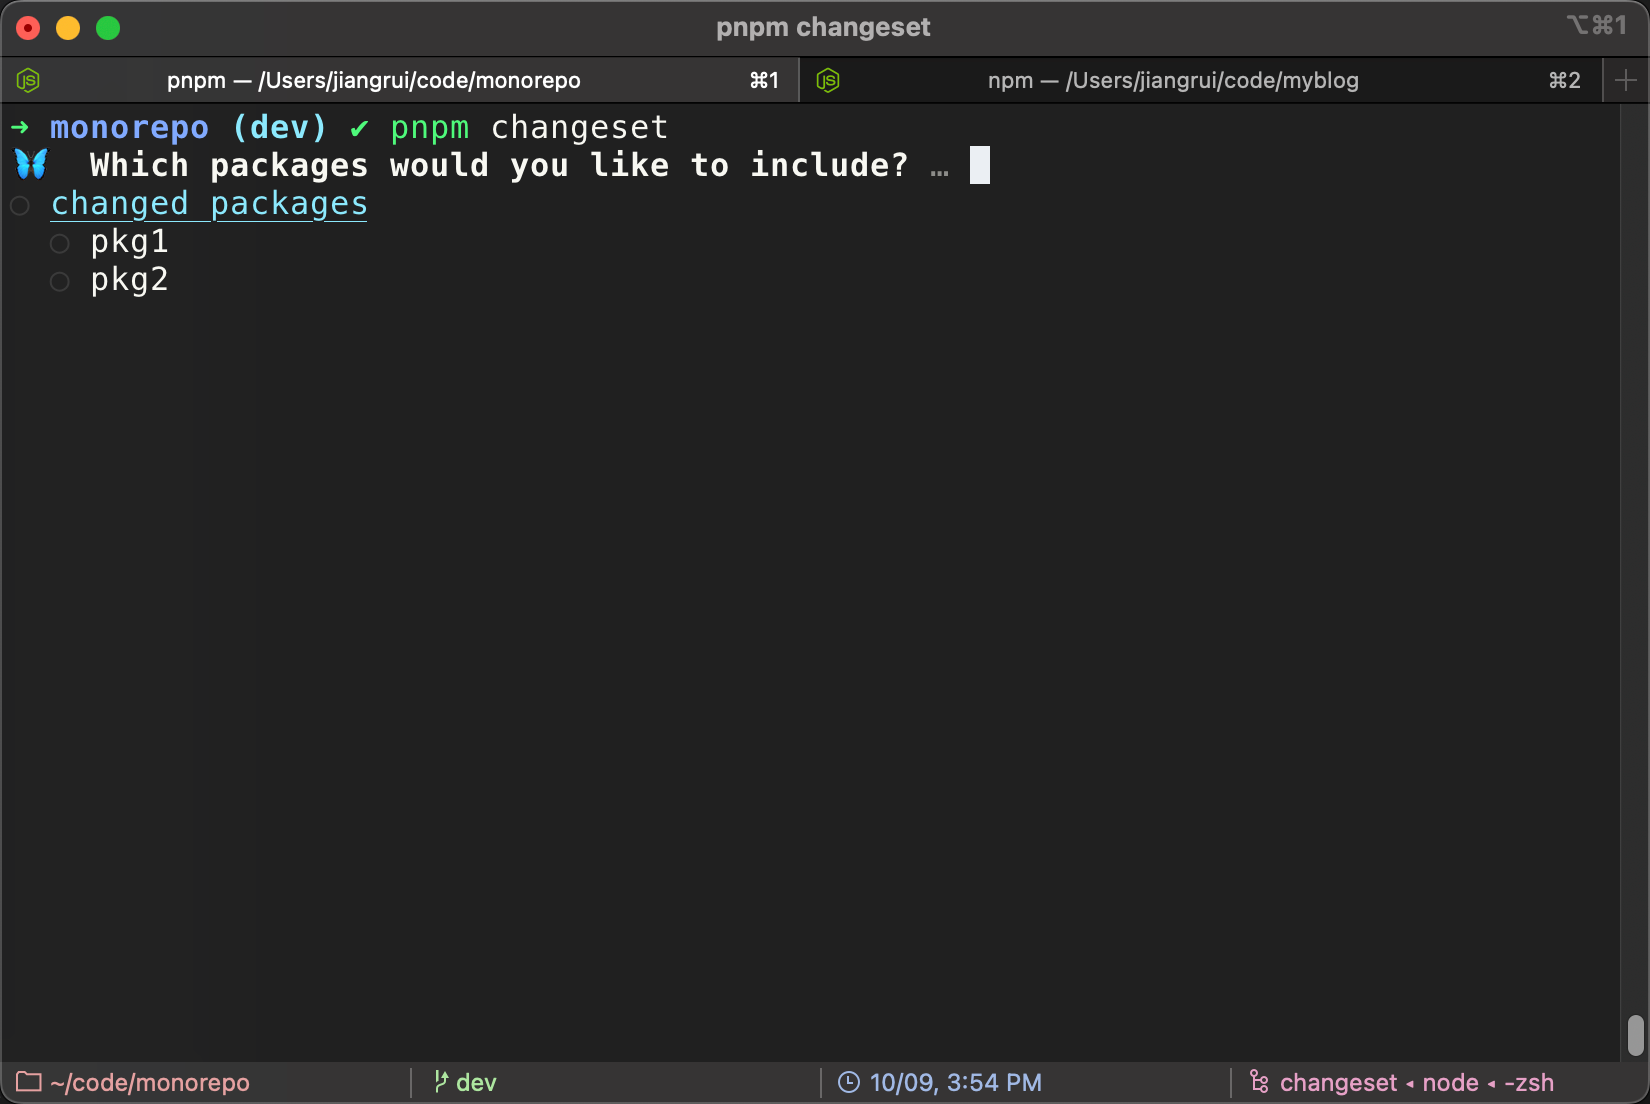Click the node process name in status bar
The image size is (1650, 1104).
click(x=1450, y=1083)
